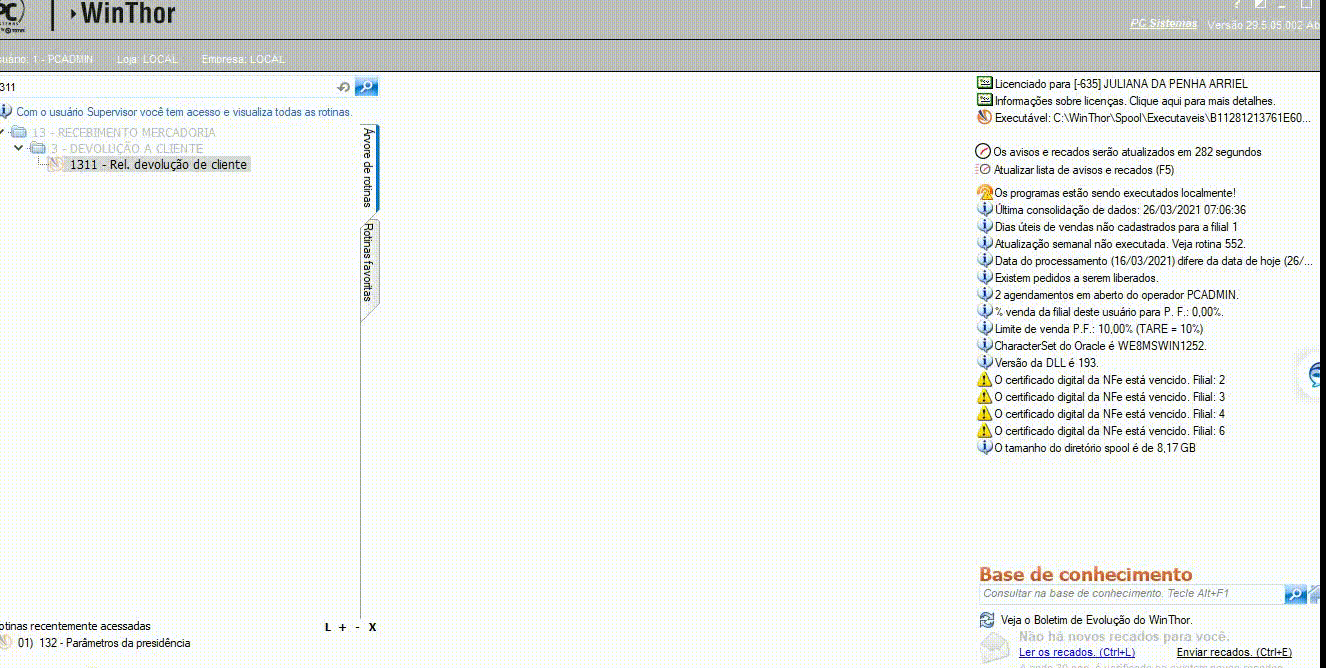Click info icon for 2 agendamentos notice
The width and height of the screenshot is (1326, 668).
pyautogui.click(x=985, y=295)
